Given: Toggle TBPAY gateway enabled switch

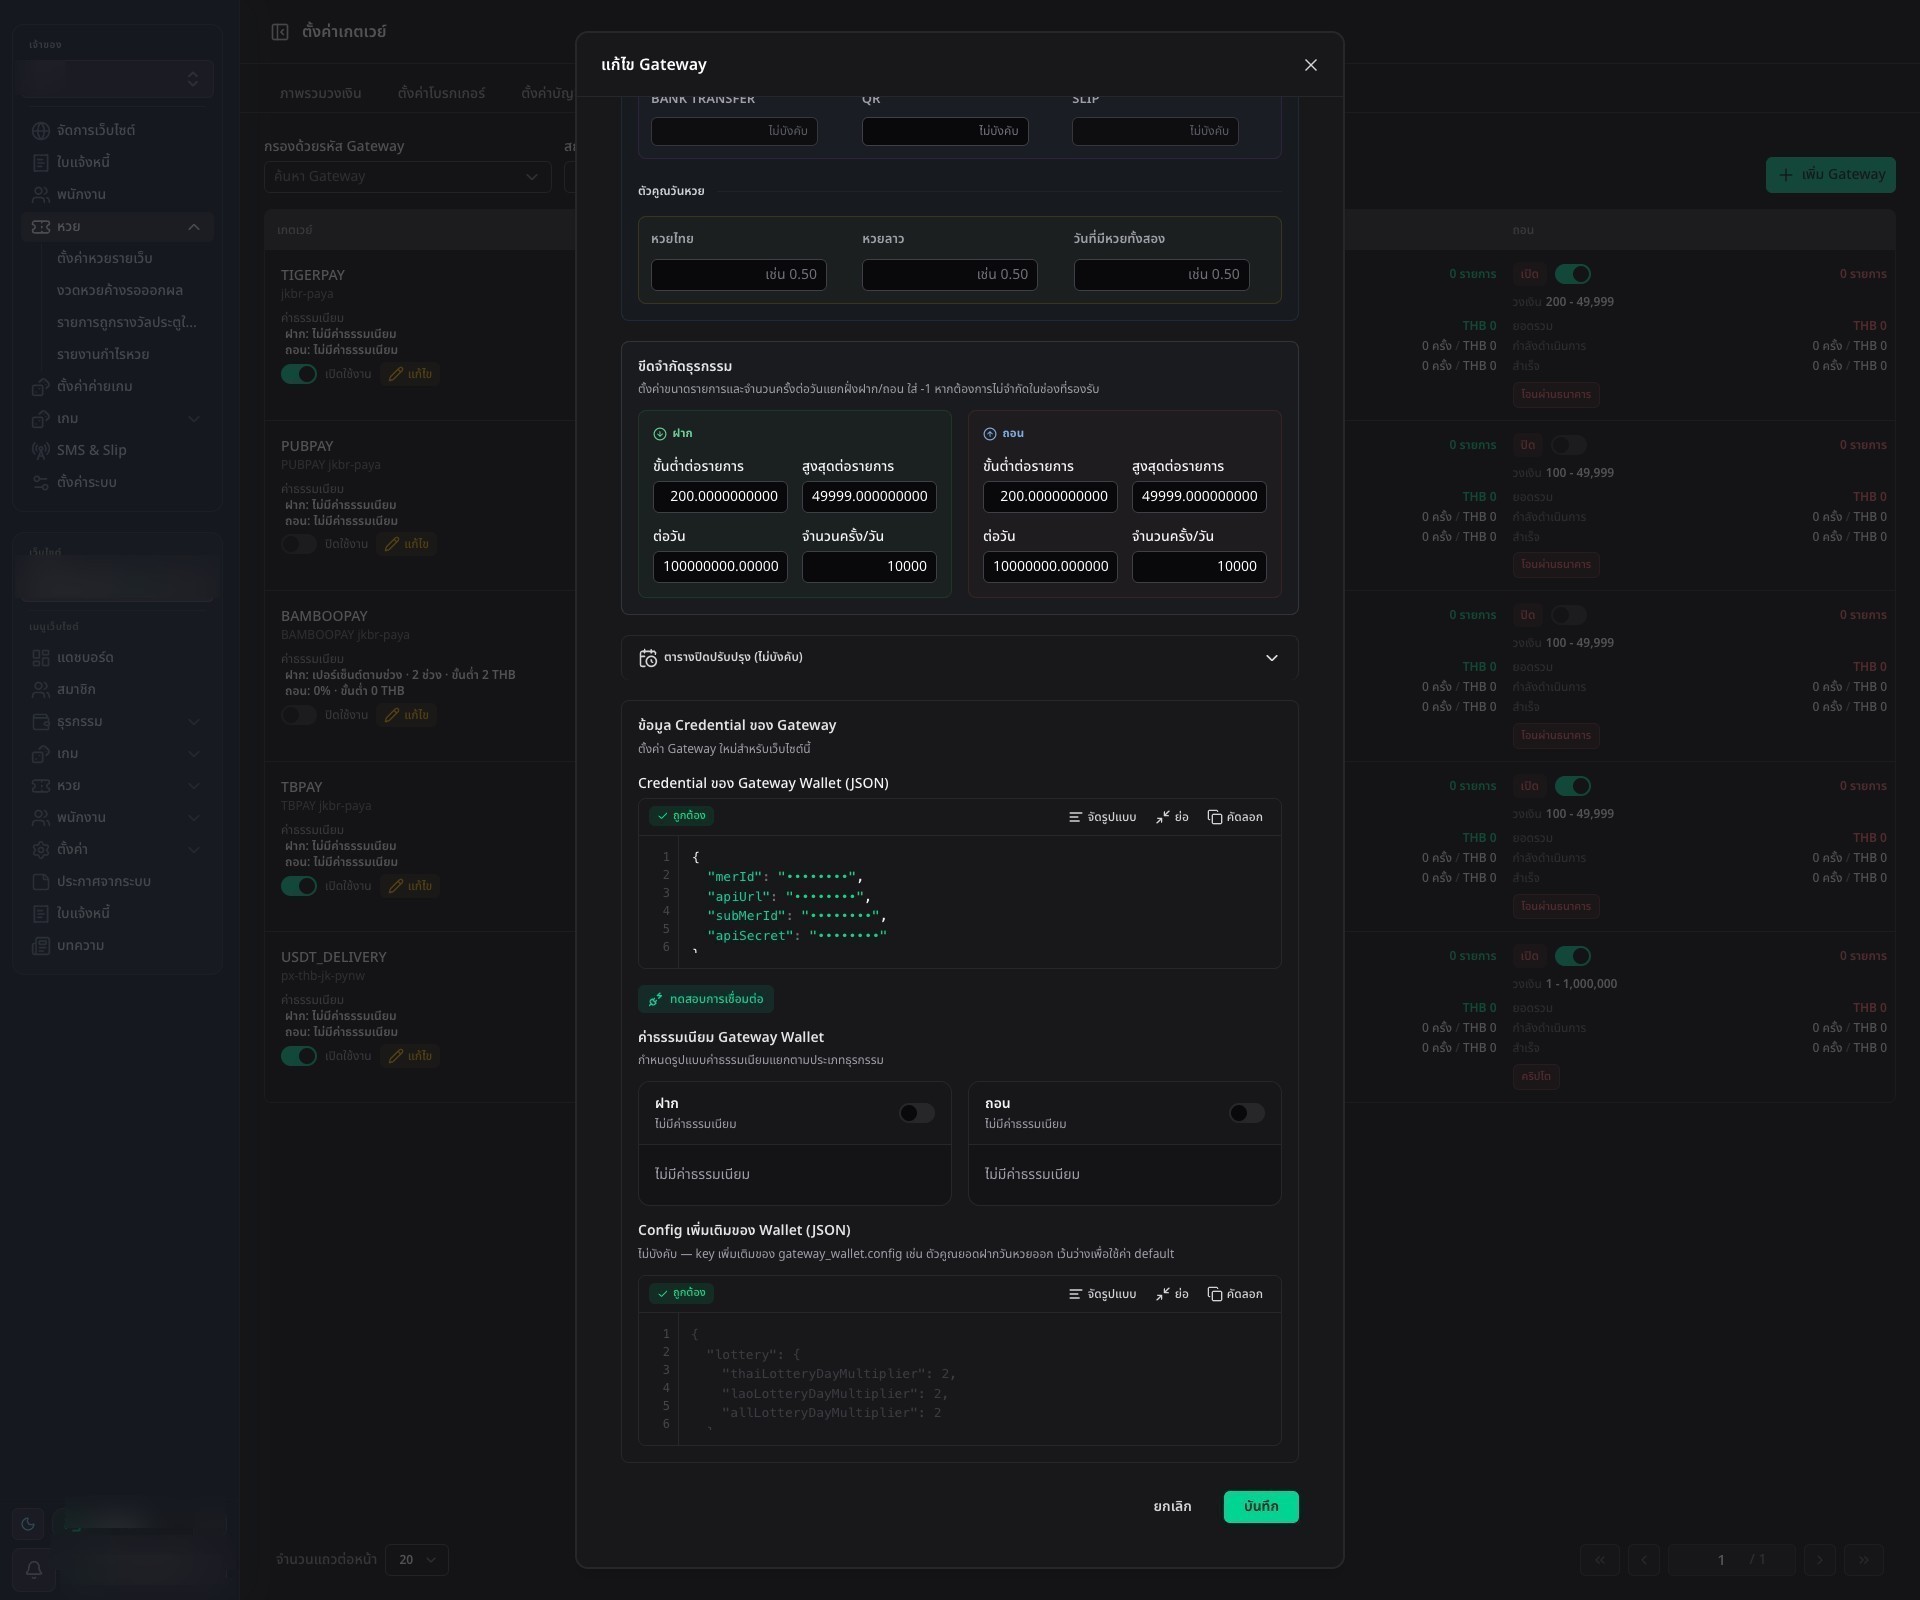Looking at the screenshot, I should click(x=299, y=886).
